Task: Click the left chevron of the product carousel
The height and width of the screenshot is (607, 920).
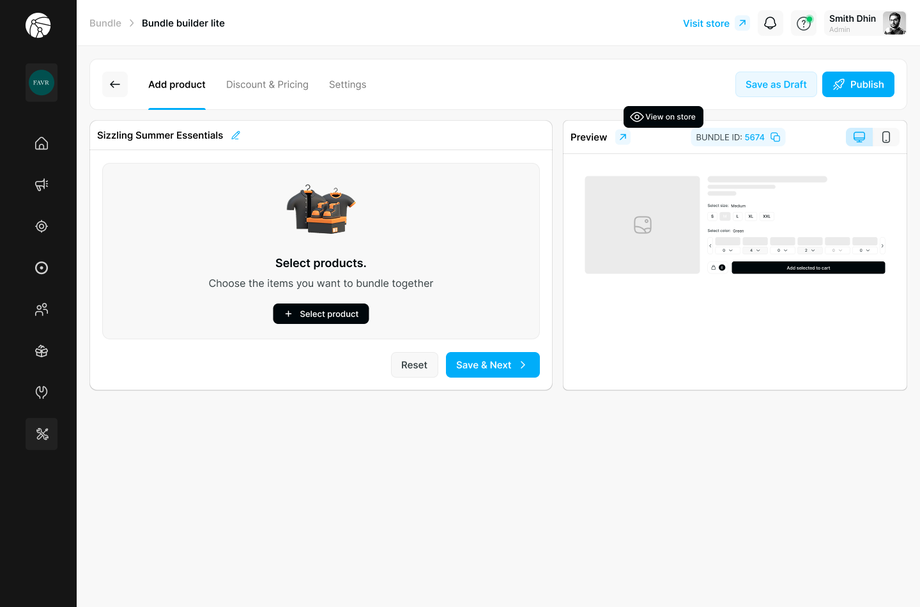Action: coord(711,244)
